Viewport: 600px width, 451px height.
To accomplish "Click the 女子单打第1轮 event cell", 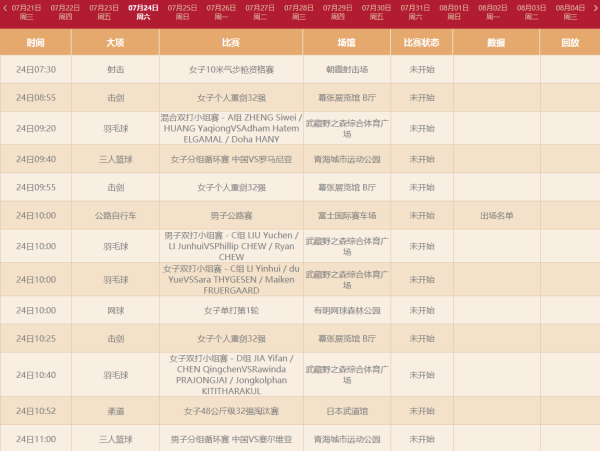I will (231, 311).
